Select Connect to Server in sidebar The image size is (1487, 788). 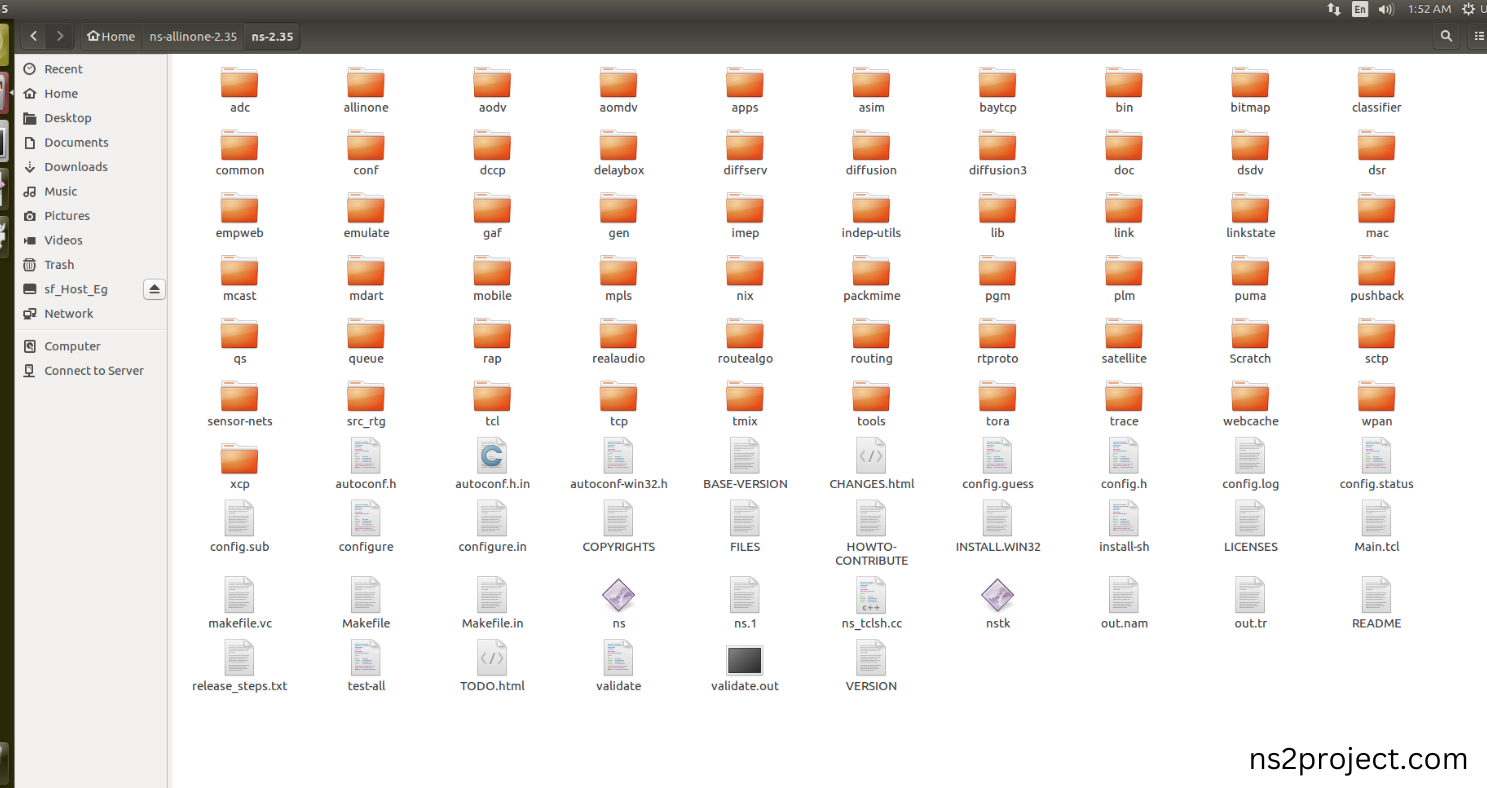(93, 370)
